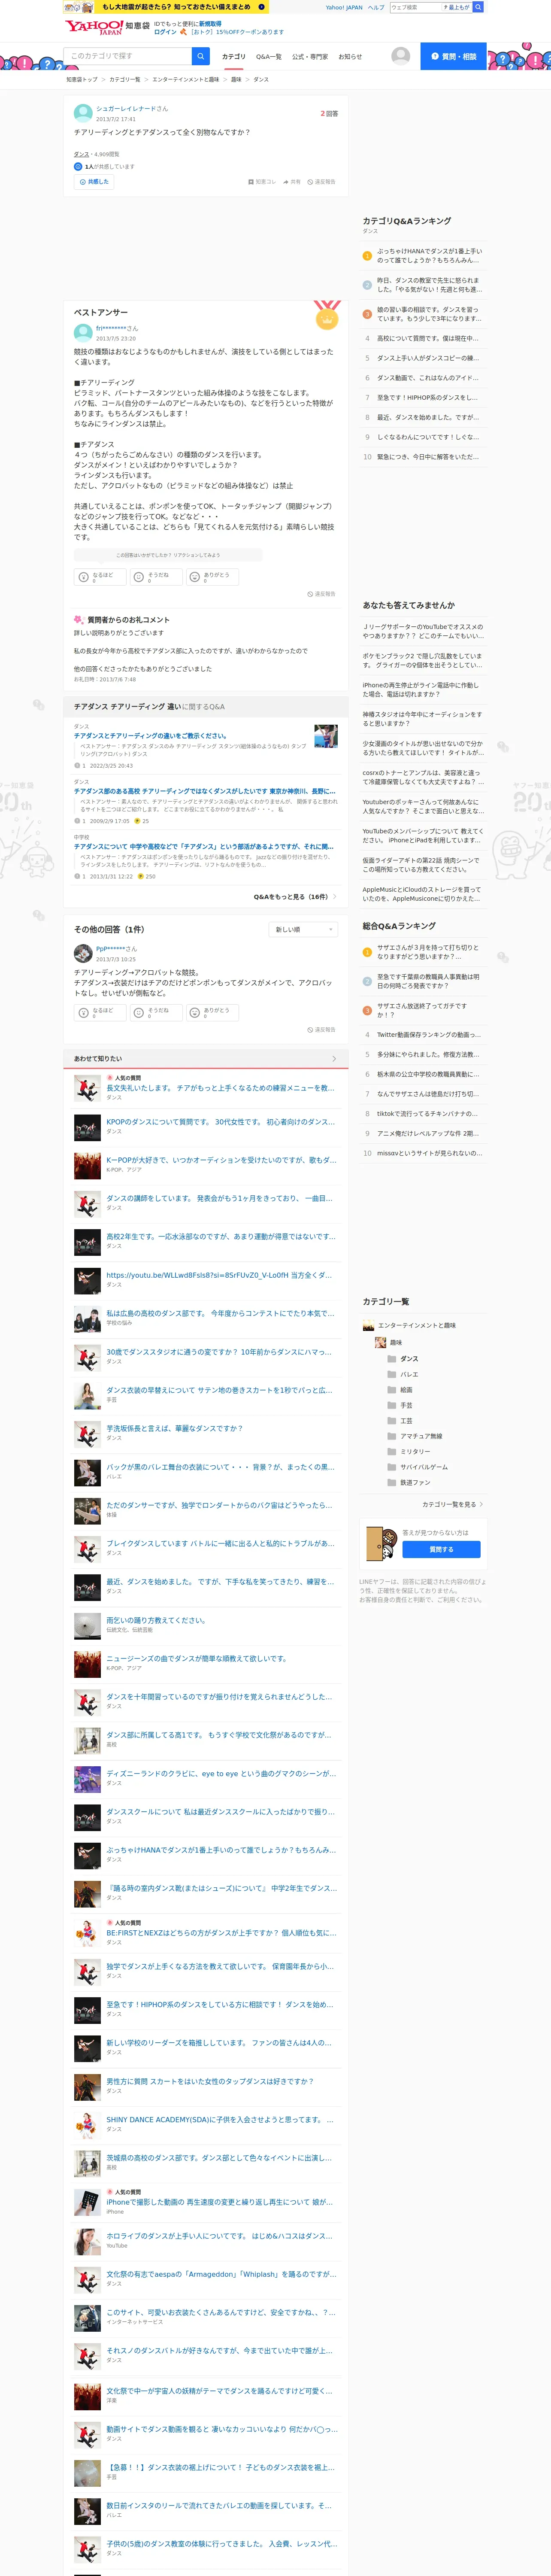Report PpP******'s answer via 違反報告
Viewport: 551px width, 2576px height.
[x=321, y=1029]
